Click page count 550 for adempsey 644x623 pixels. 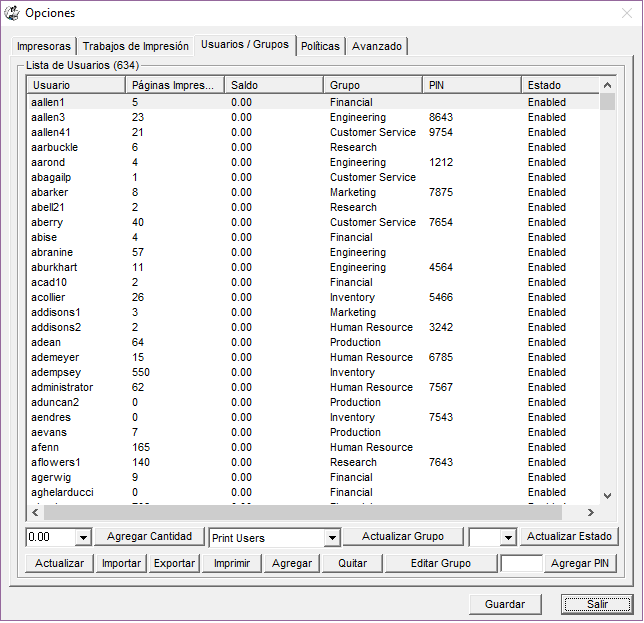pos(141,372)
